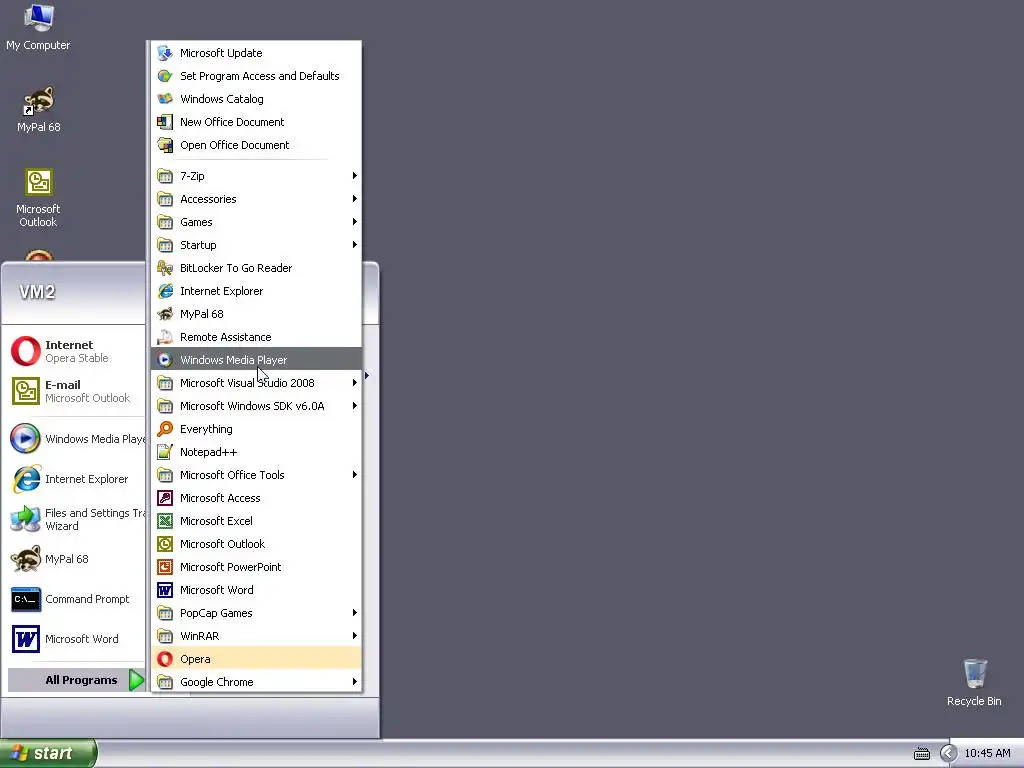Click MyPal 68 raccoon icon in All Programs list
Image resolution: width=1024 pixels, height=768 pixels.
click(165, 314)
